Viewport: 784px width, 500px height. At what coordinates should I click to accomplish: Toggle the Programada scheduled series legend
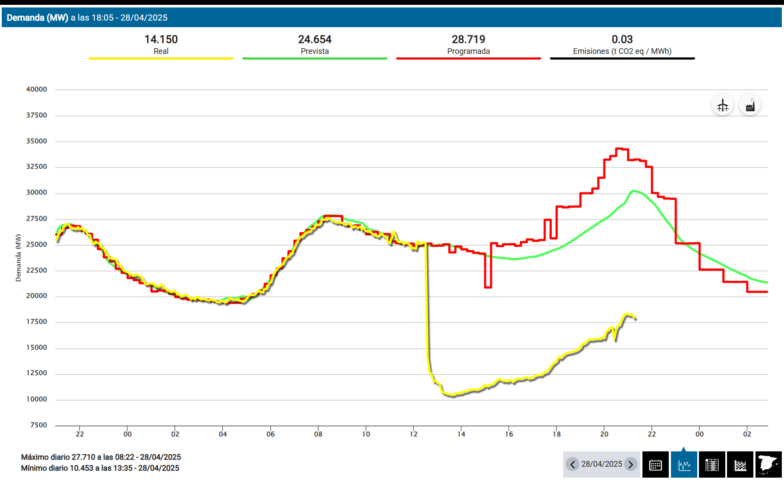[x=468, y=50]
